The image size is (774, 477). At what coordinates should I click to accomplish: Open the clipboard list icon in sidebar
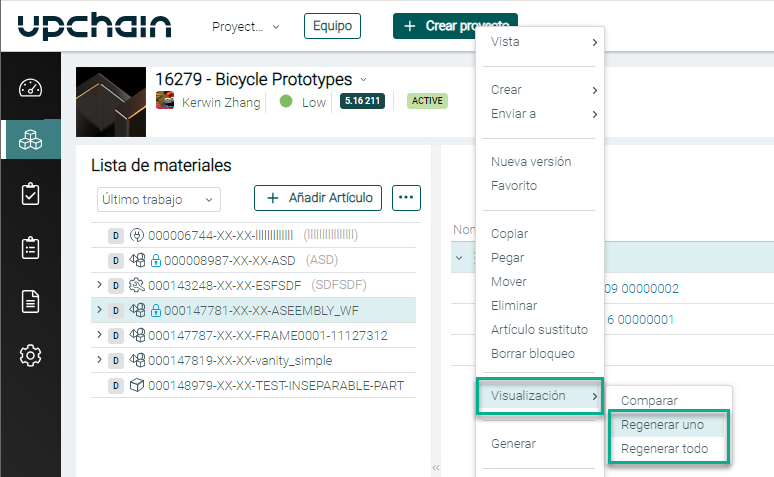[x=31, y=247]
